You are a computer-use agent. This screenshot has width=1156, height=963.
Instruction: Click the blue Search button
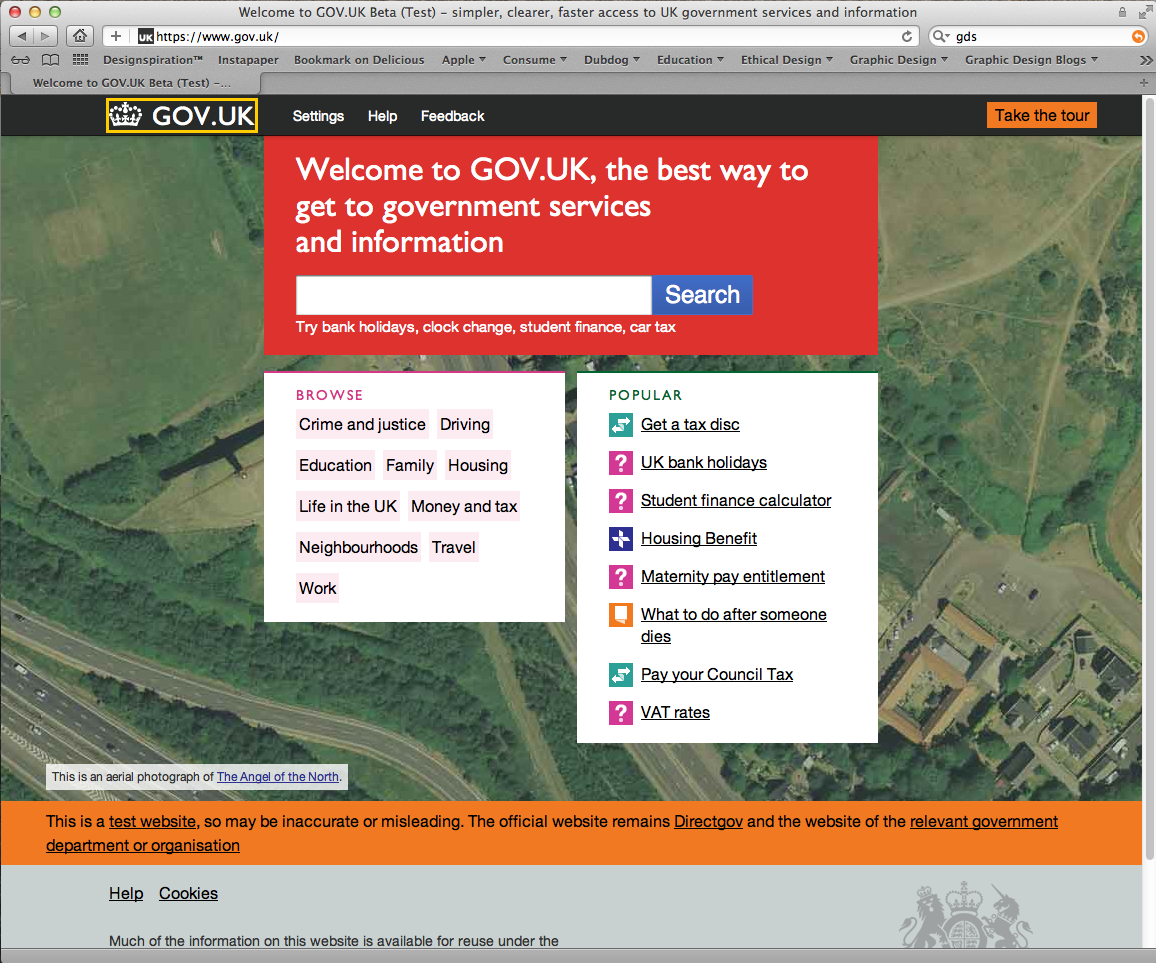[702, 295]
